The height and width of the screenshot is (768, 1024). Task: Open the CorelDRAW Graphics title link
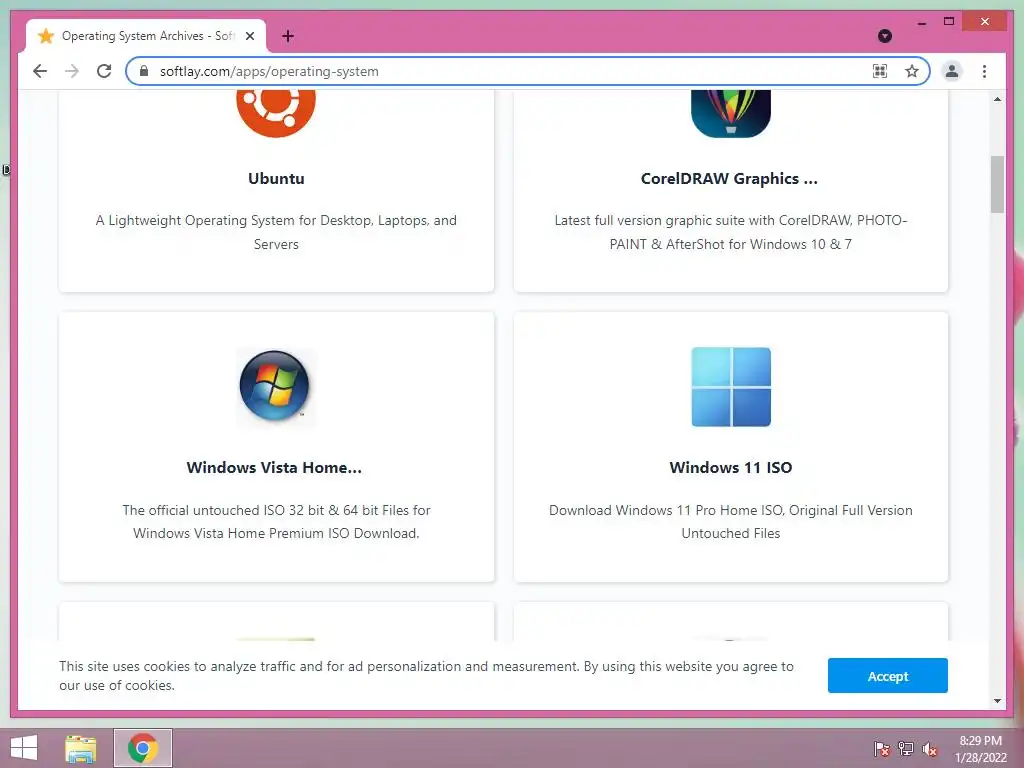[729, 178]
